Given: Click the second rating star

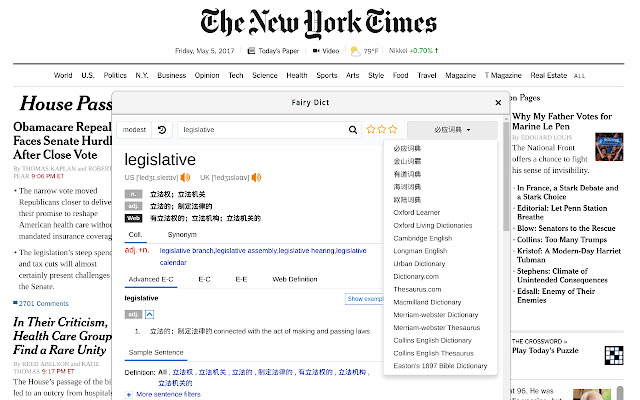Looking at the screenshot, I should point(382,129).
